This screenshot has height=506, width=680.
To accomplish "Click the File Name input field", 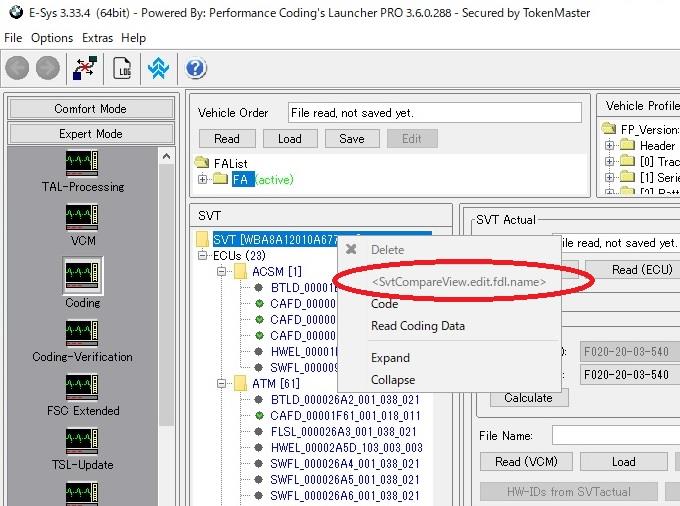I will [x=616, y=435].
